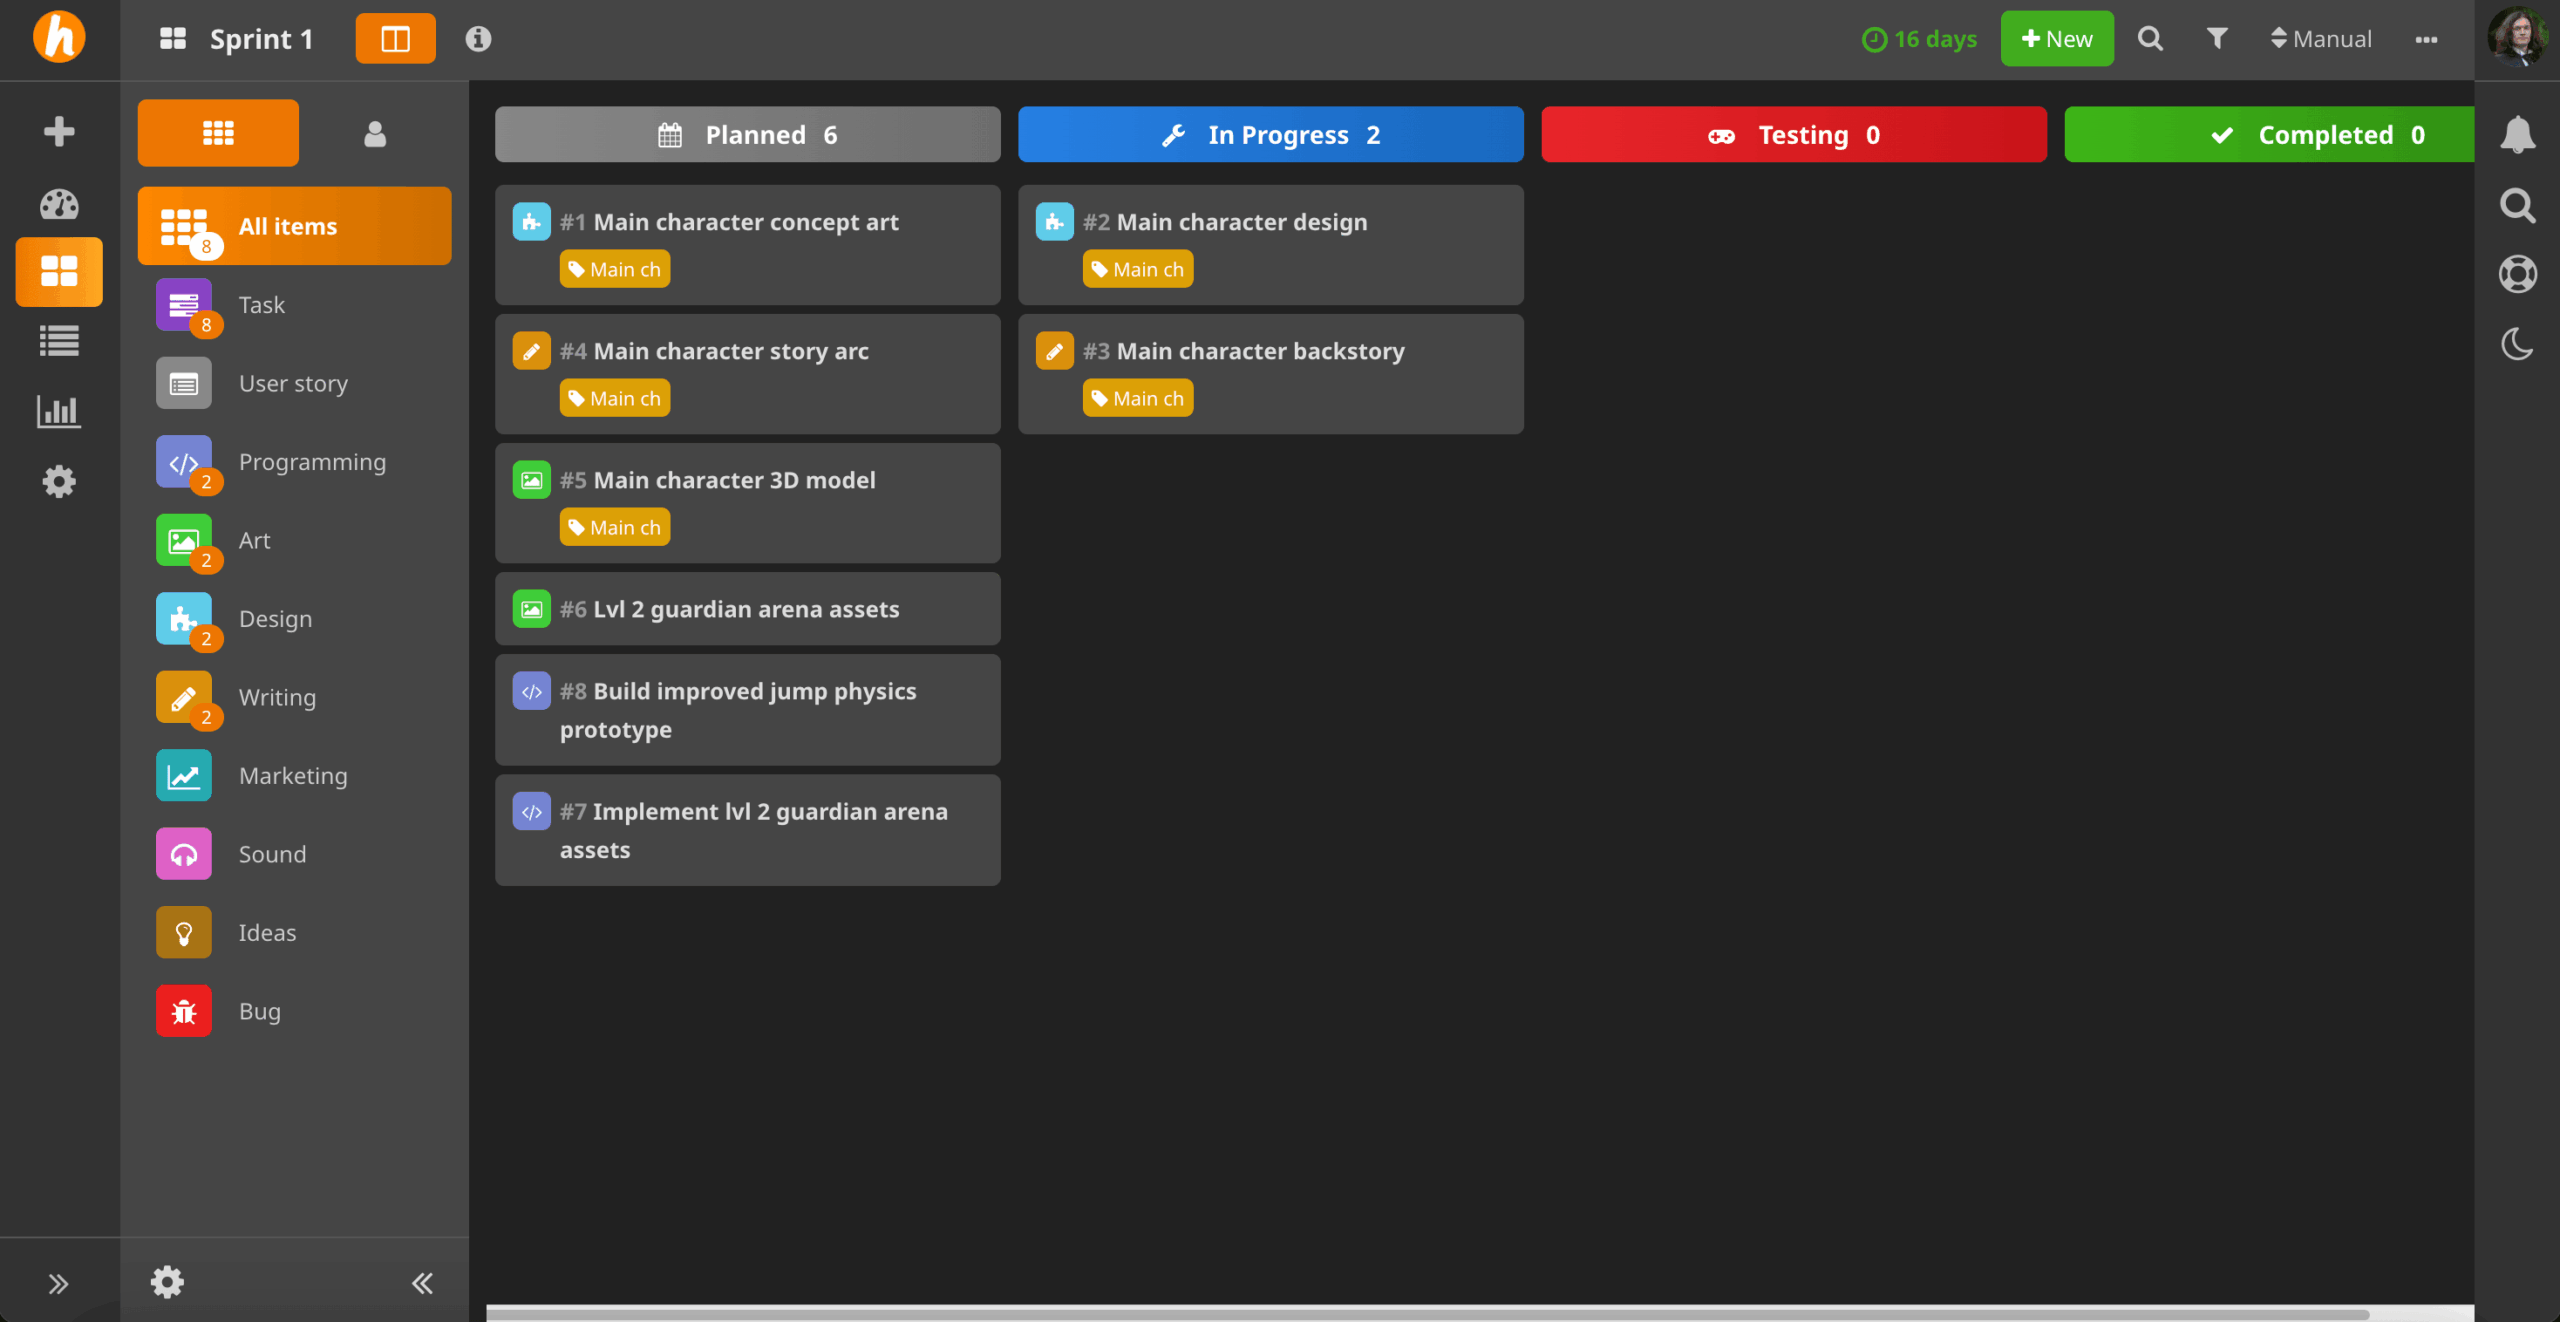
Task: Click the Hacknplan logo icon
Action: (59, 38)
